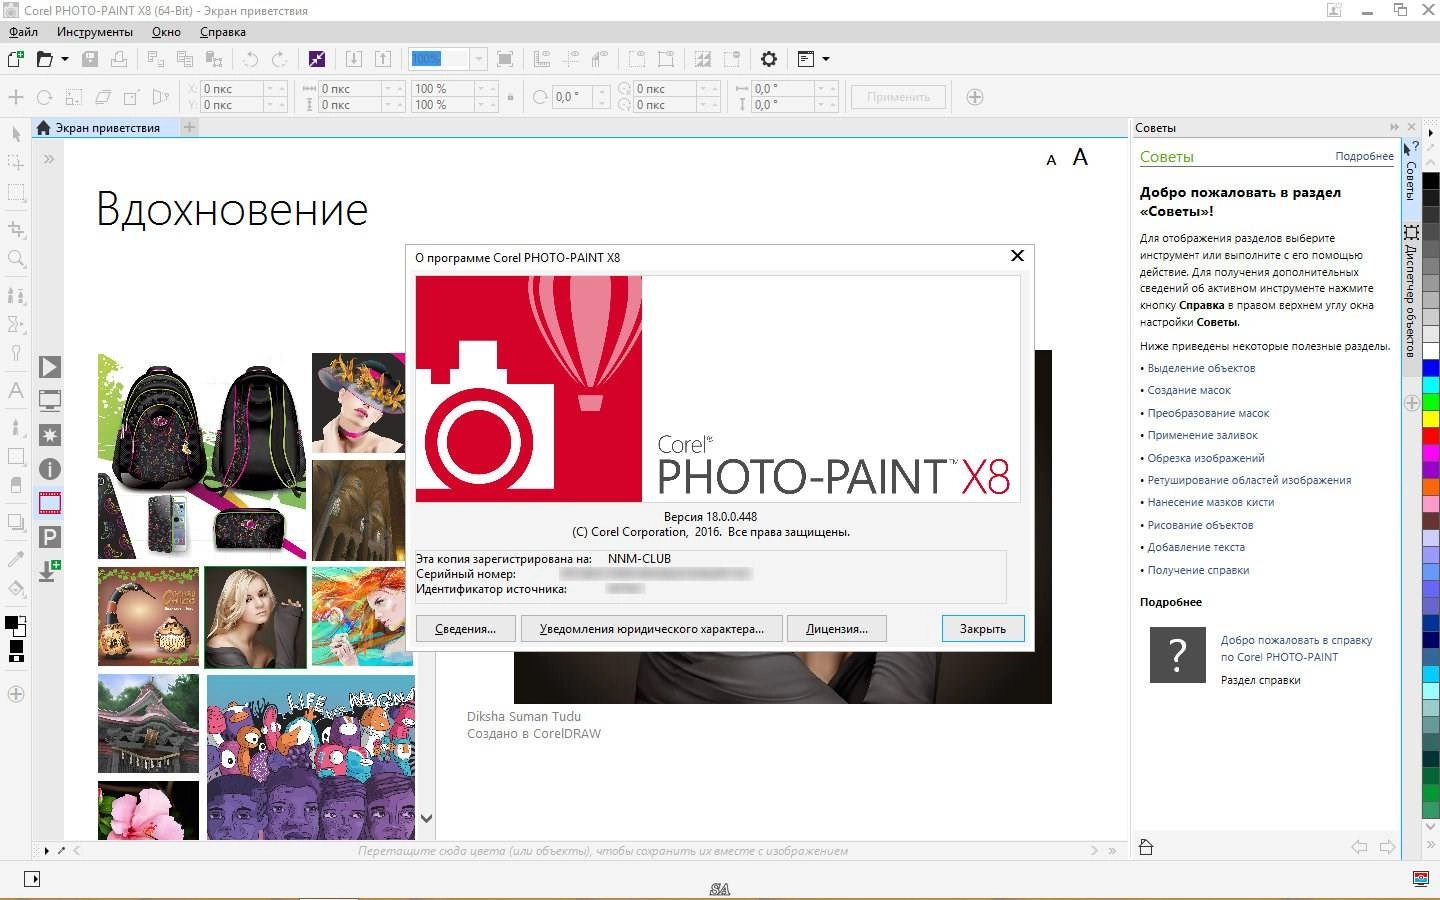Click the Print icon in toolbar
This screenshot has width=1440, height=900.
tap(118, 59)
